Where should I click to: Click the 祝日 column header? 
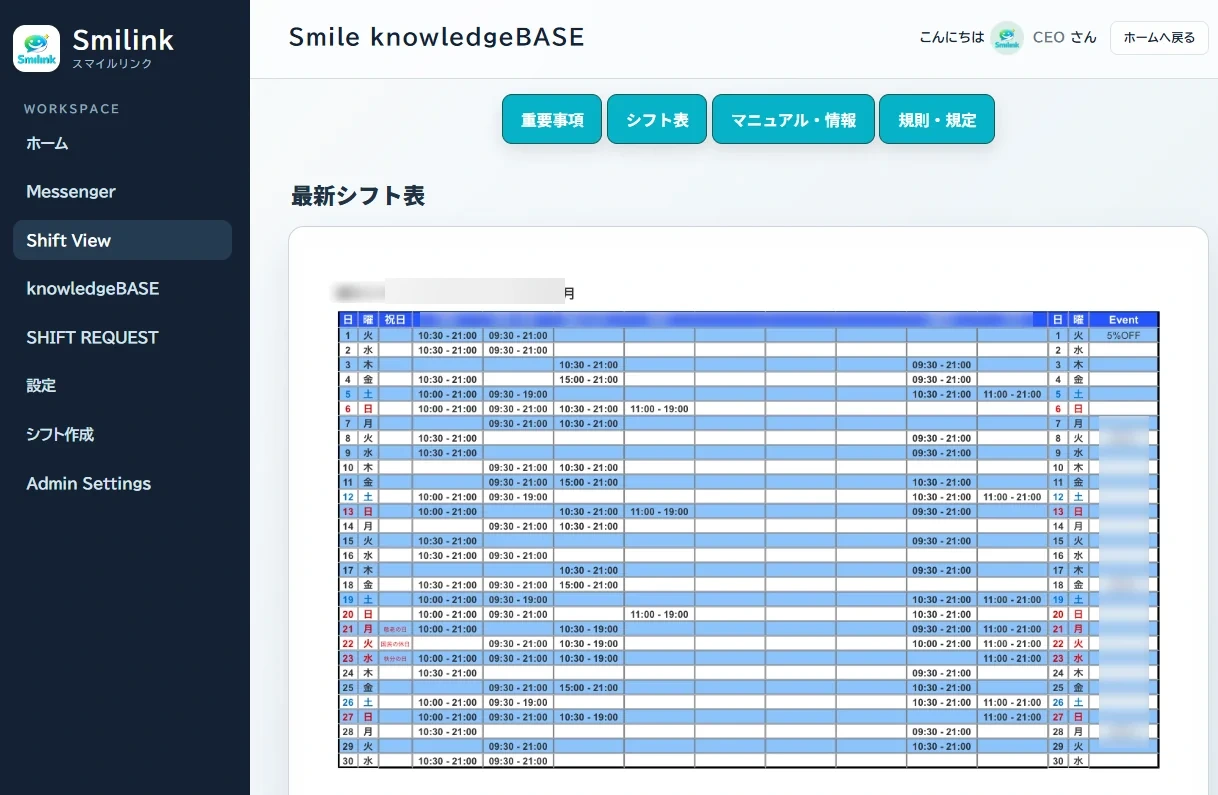point(395,320)
